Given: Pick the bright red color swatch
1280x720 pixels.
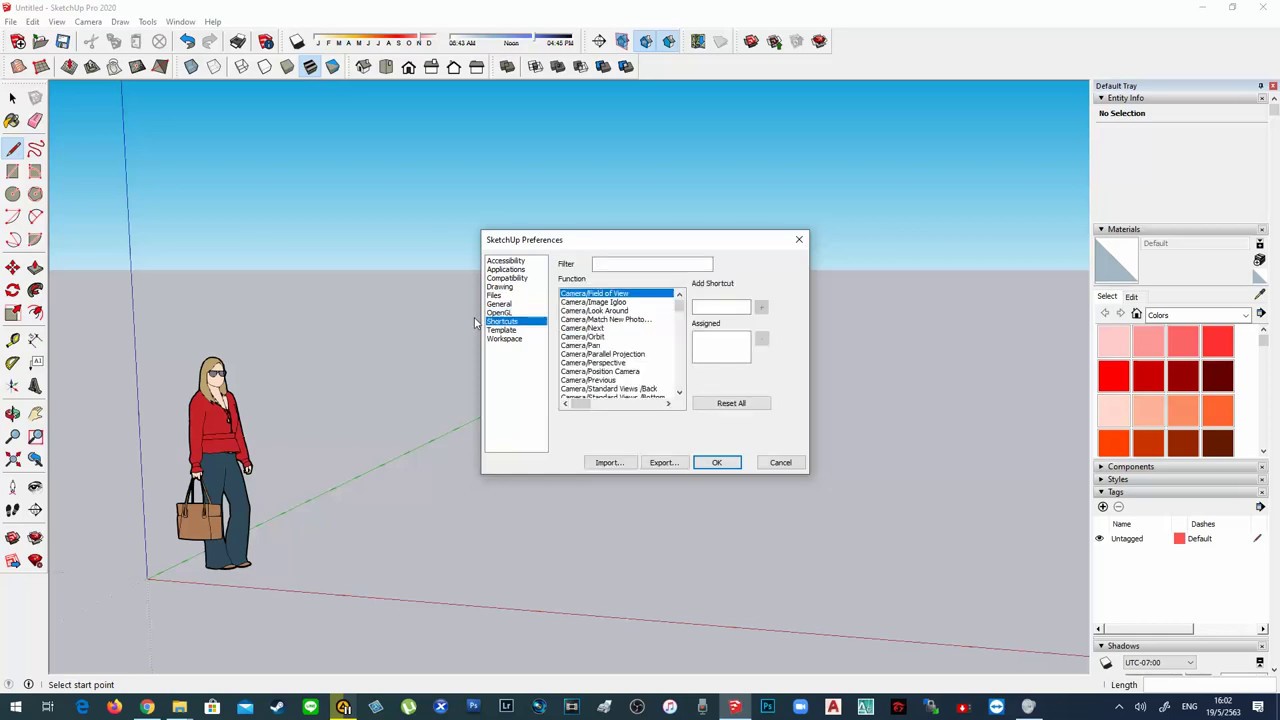Looking at the screenshot, I should point(1114,376).
